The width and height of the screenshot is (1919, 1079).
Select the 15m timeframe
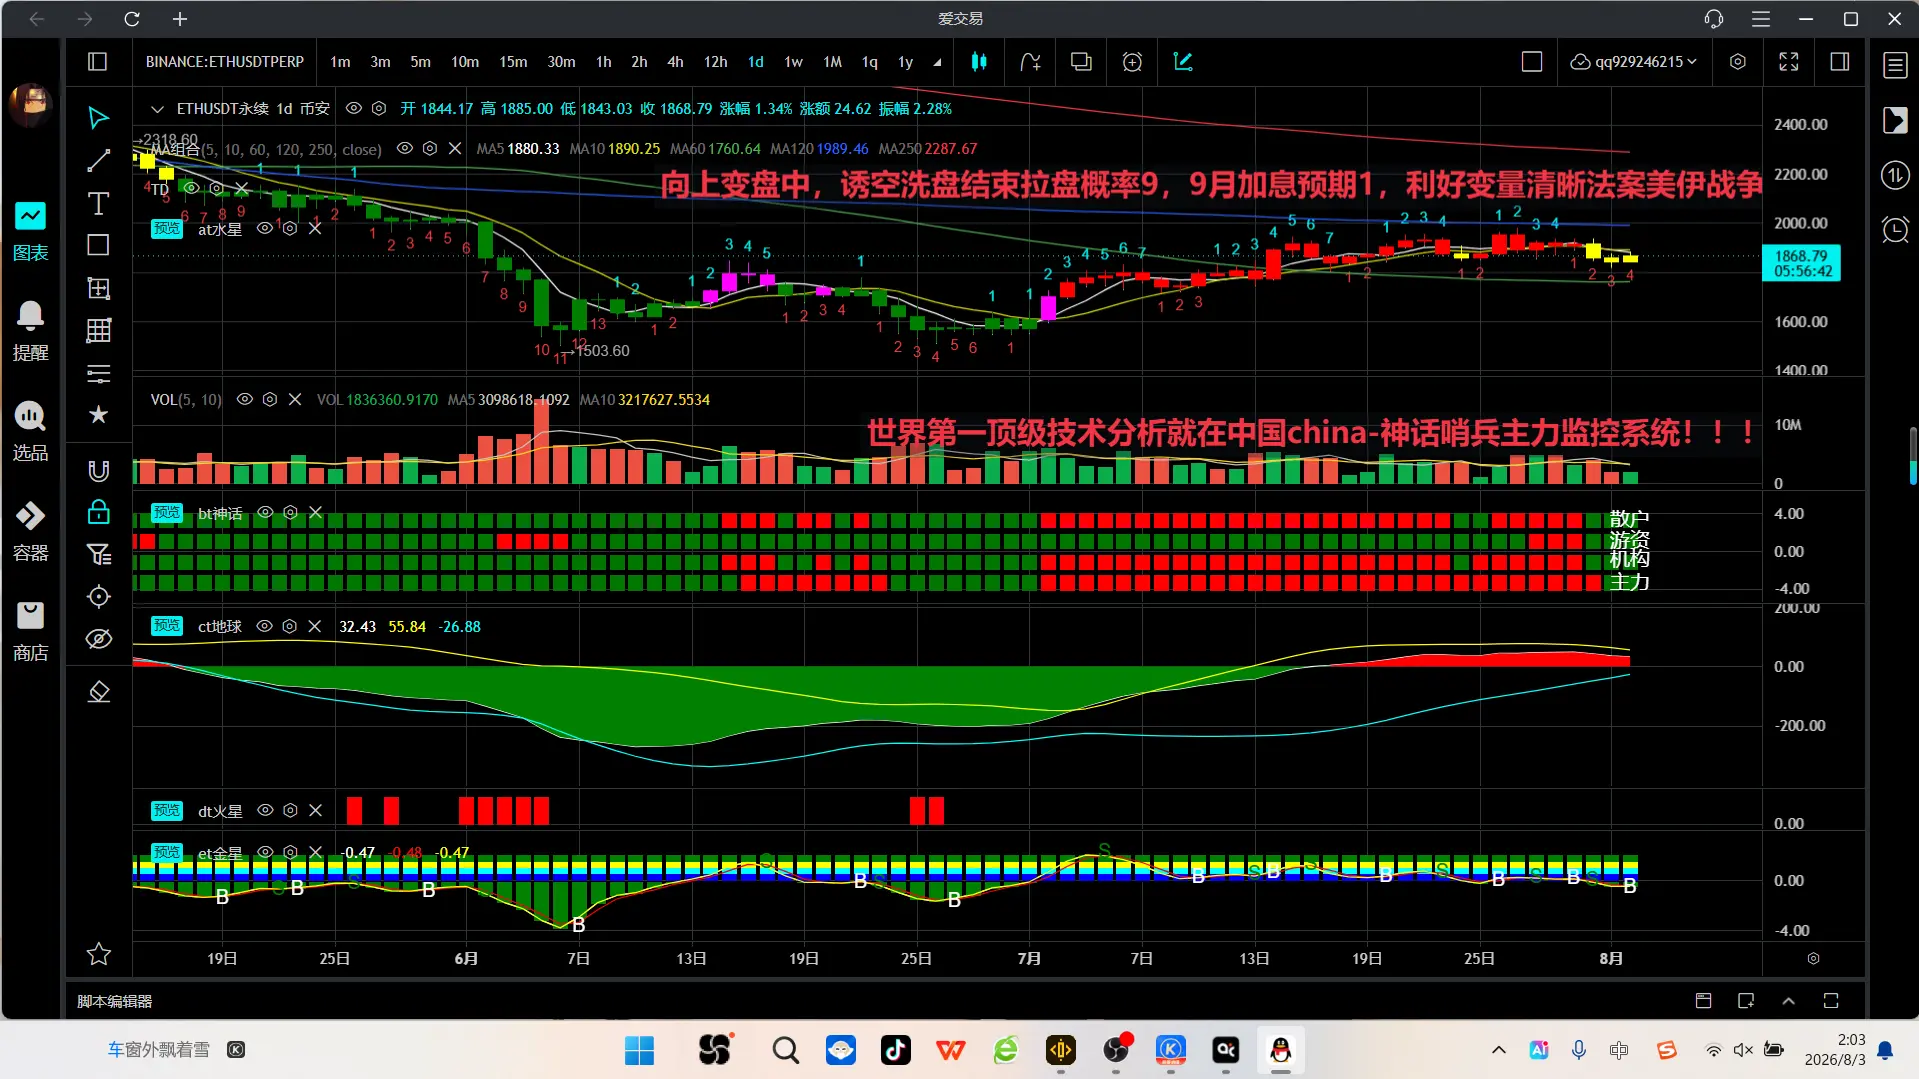513,62
